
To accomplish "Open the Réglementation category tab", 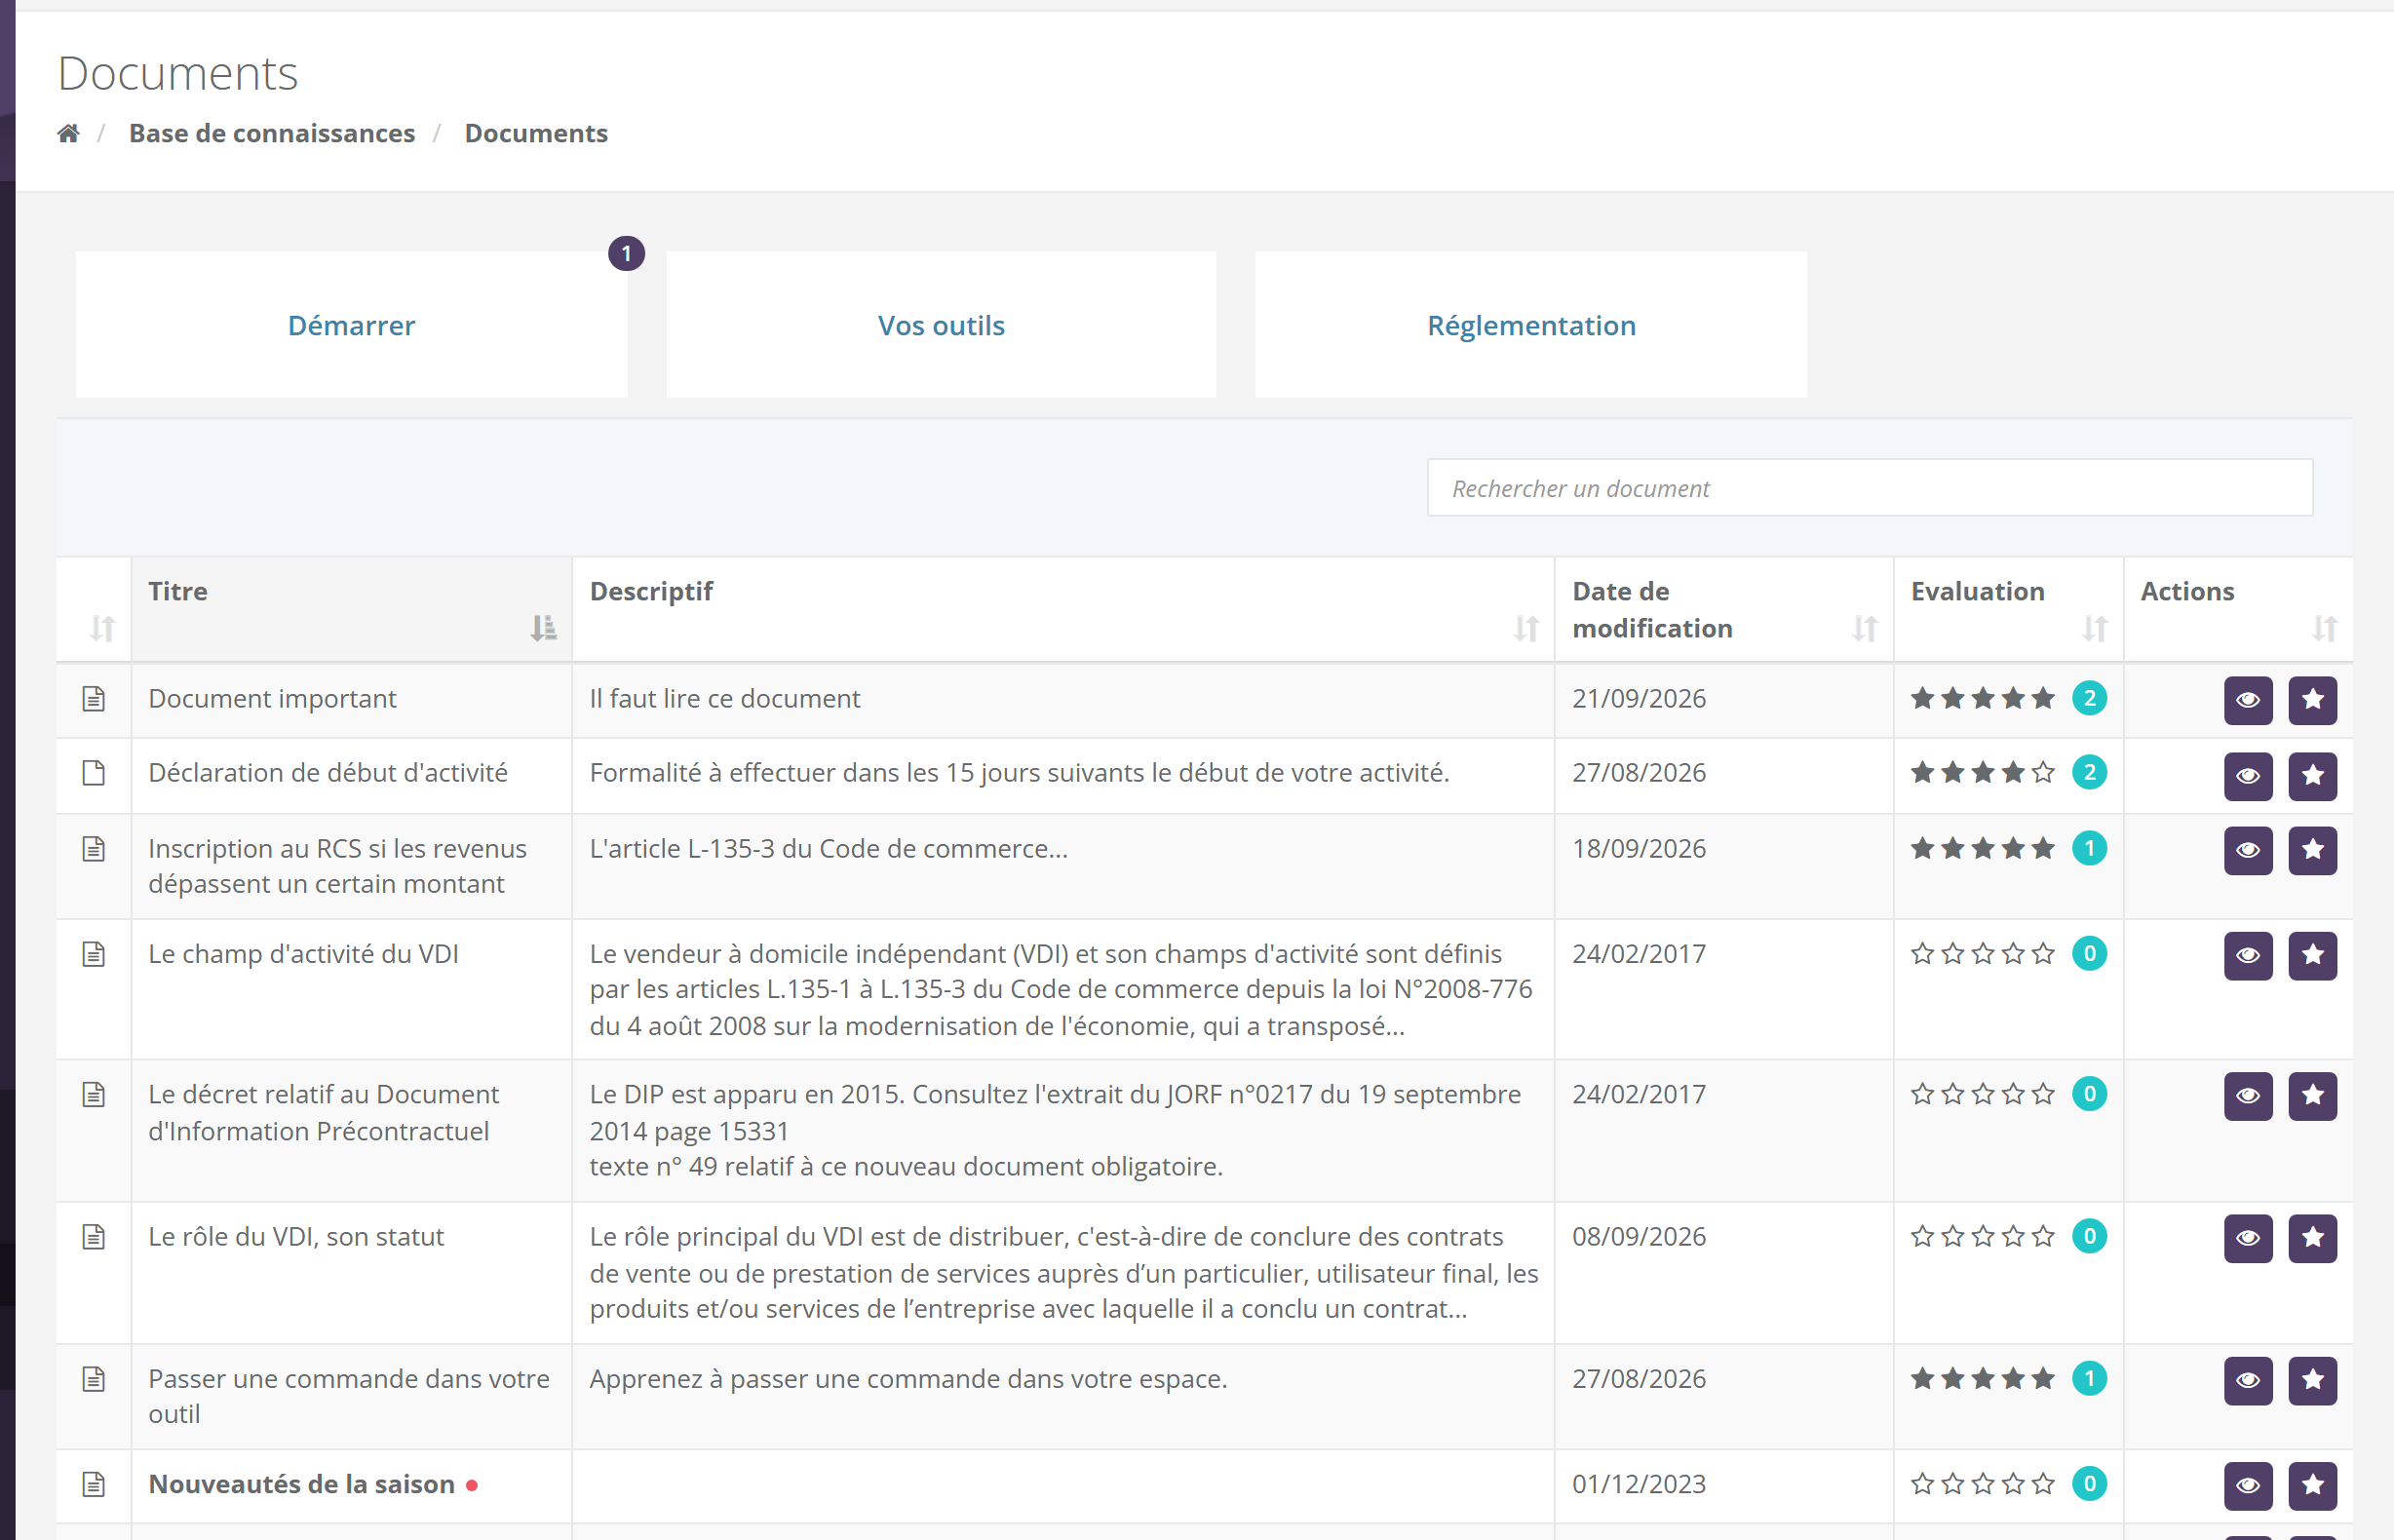I will pyautogui.click(x=1531, y=325).
